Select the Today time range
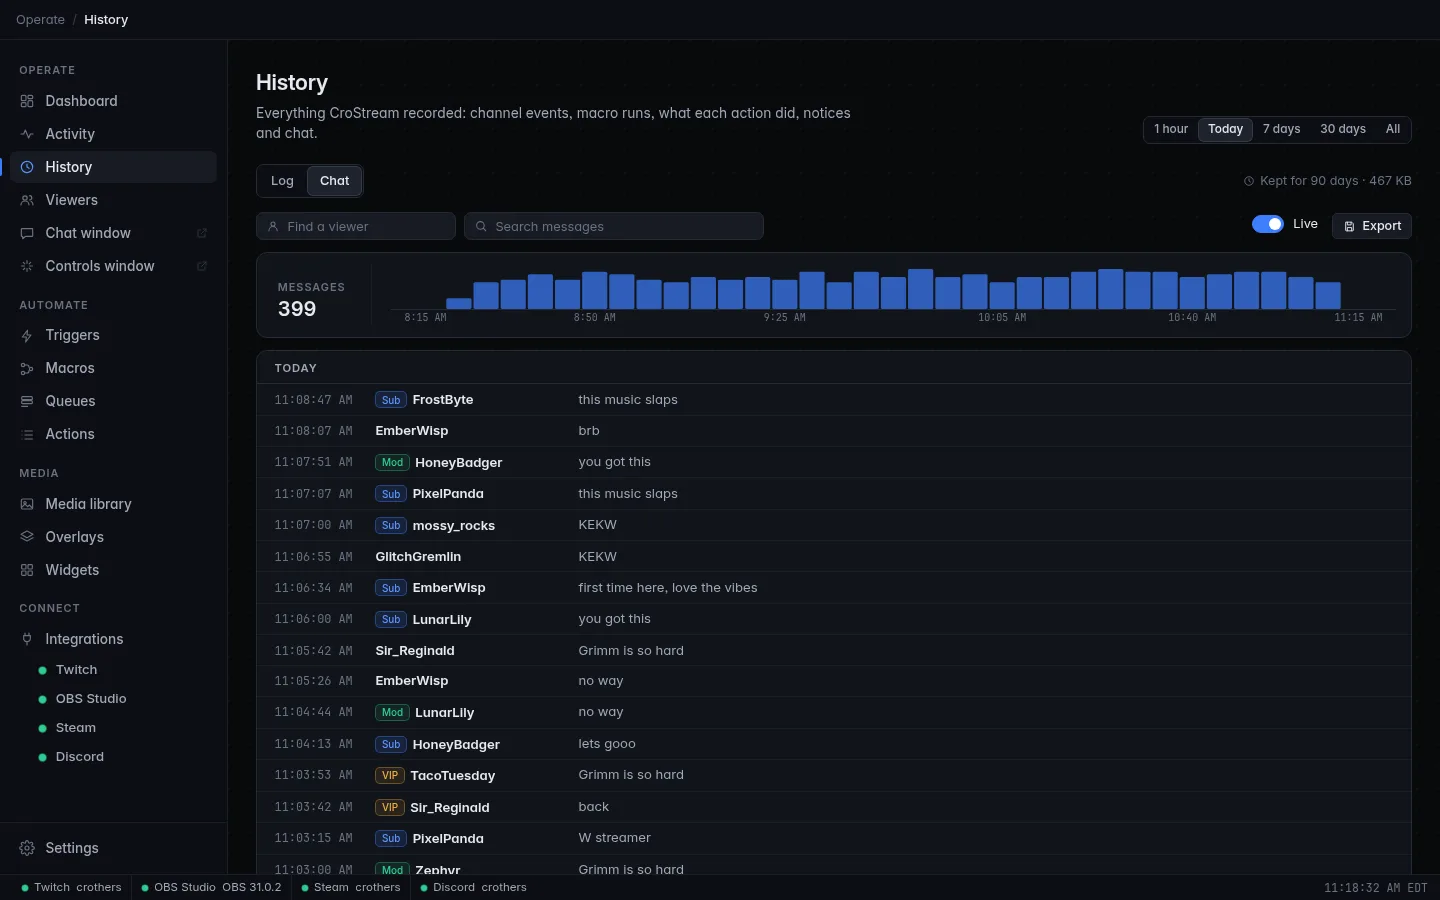Image resolution: width=1440 pixels, height=900 pixels. (1225, 129)
